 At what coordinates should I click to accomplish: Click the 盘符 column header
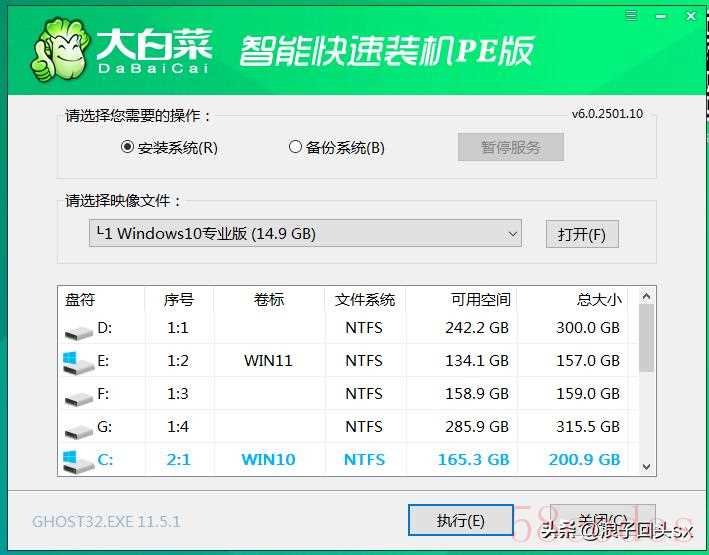click(80, 300)
